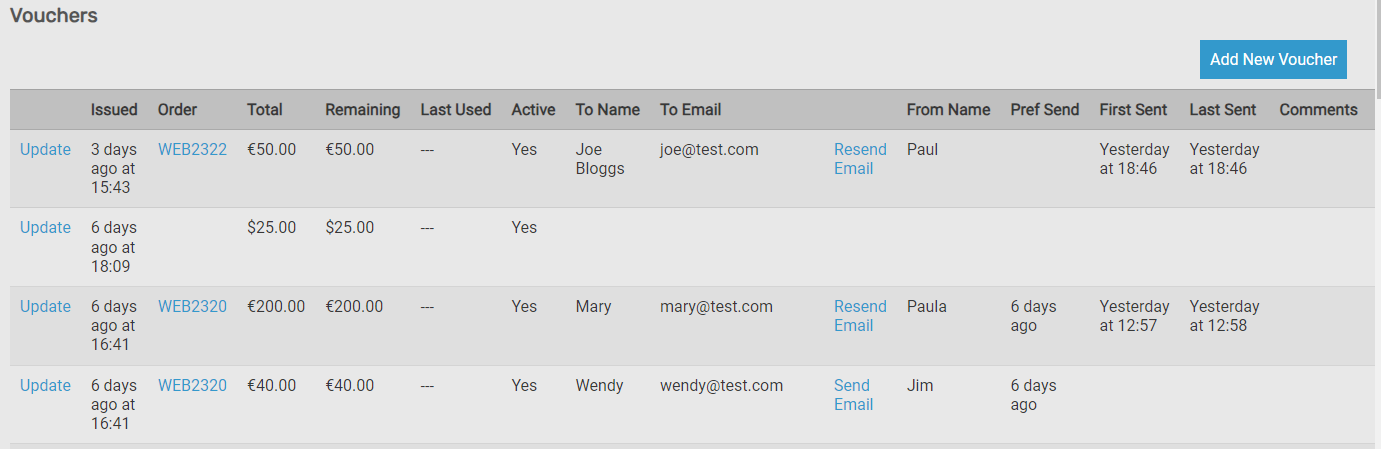This screenshot has width=1381, height=449.
Task: Click the Remaining column header
Action: (x=362, y=109)
